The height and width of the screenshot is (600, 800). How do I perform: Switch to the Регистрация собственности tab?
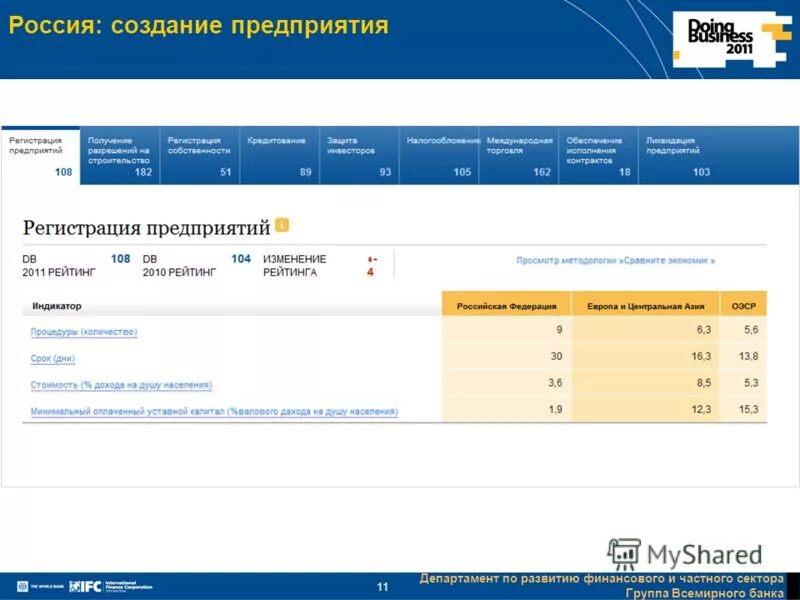[199, 156]
